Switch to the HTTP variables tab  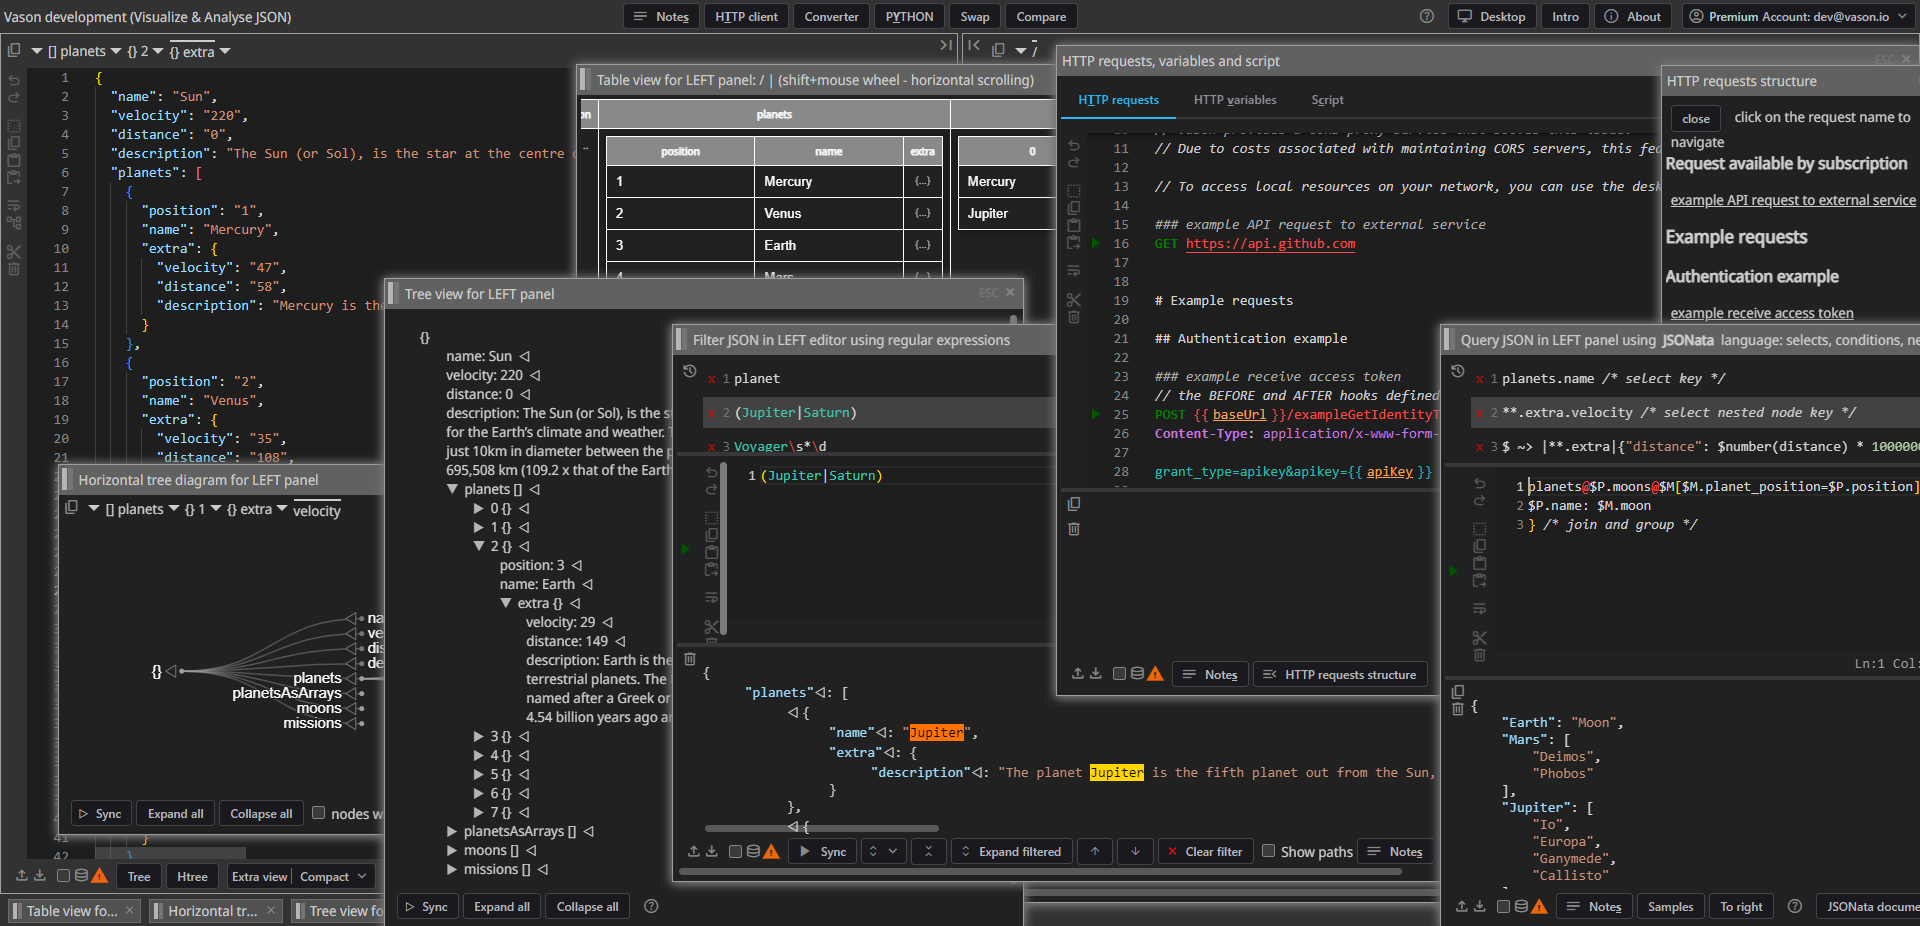tap(1234, 100)
